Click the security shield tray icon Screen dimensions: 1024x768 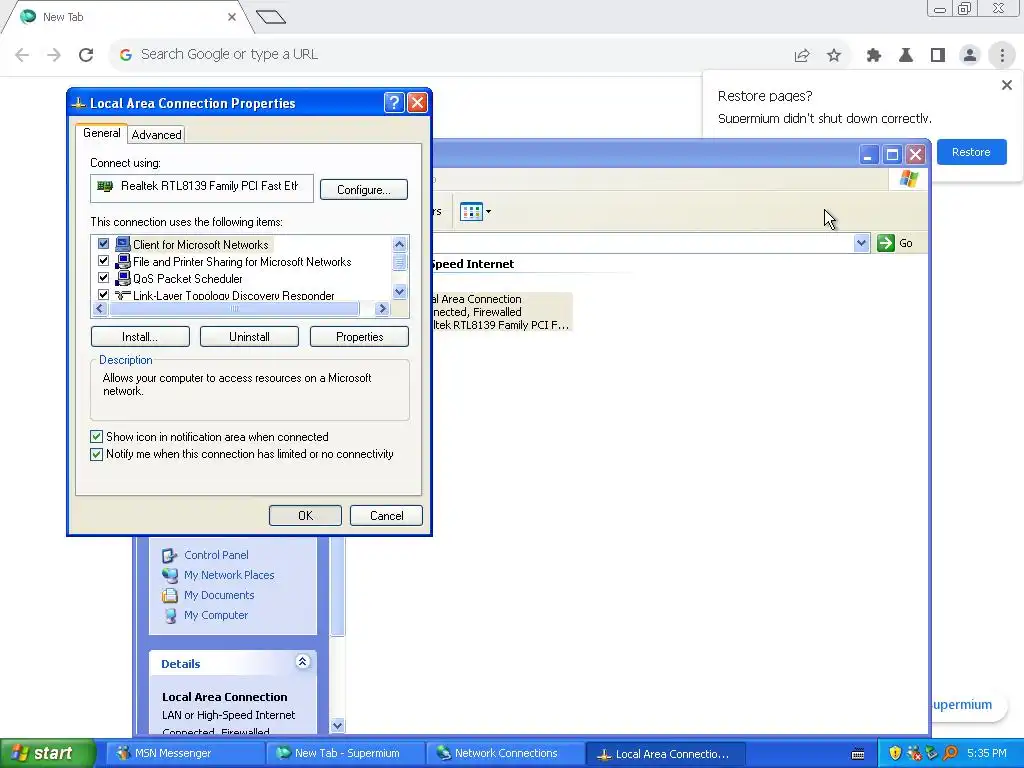(895, 754)
